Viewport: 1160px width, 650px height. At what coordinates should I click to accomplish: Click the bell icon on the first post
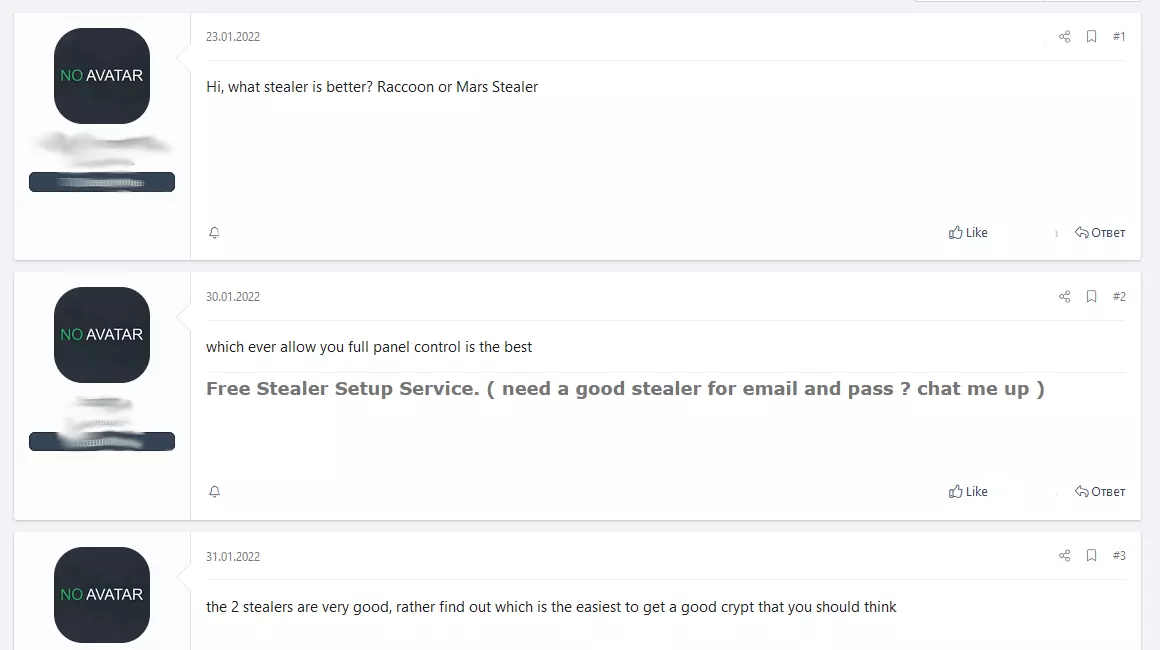pos(214,232)
